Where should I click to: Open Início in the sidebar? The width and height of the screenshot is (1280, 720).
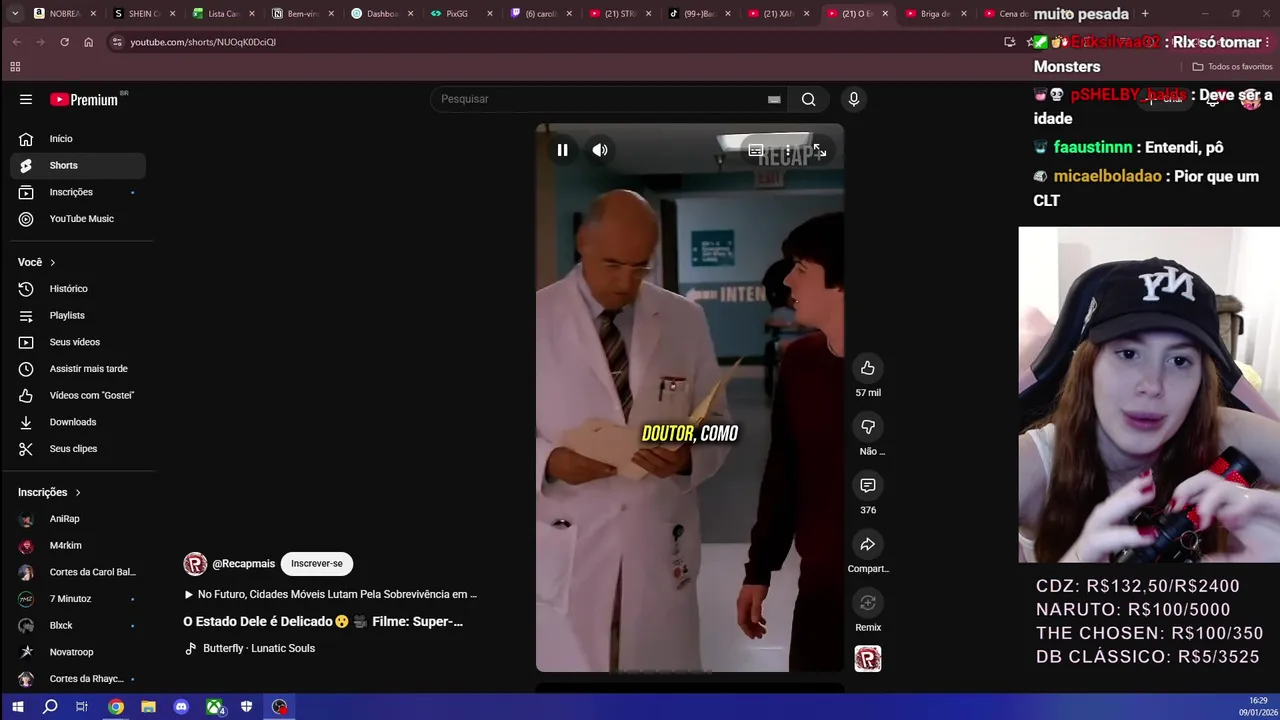pos(78,139)
